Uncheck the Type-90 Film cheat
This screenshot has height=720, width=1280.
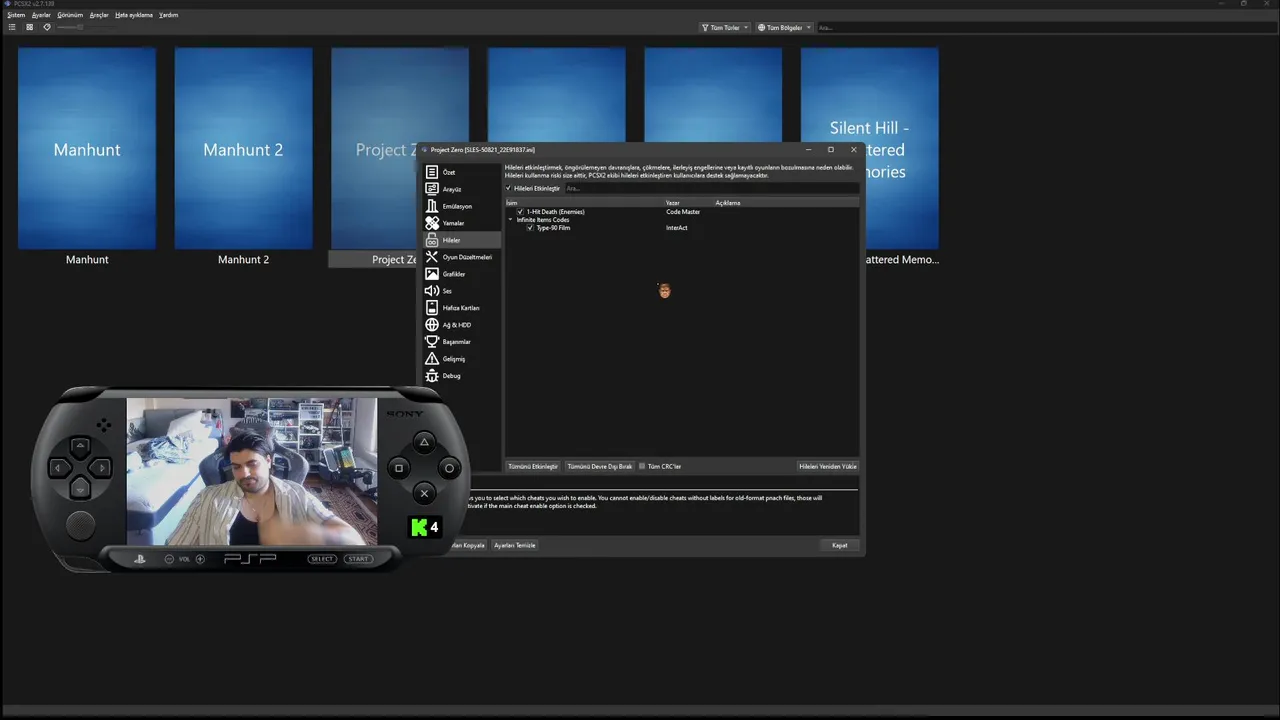(530, 228)
